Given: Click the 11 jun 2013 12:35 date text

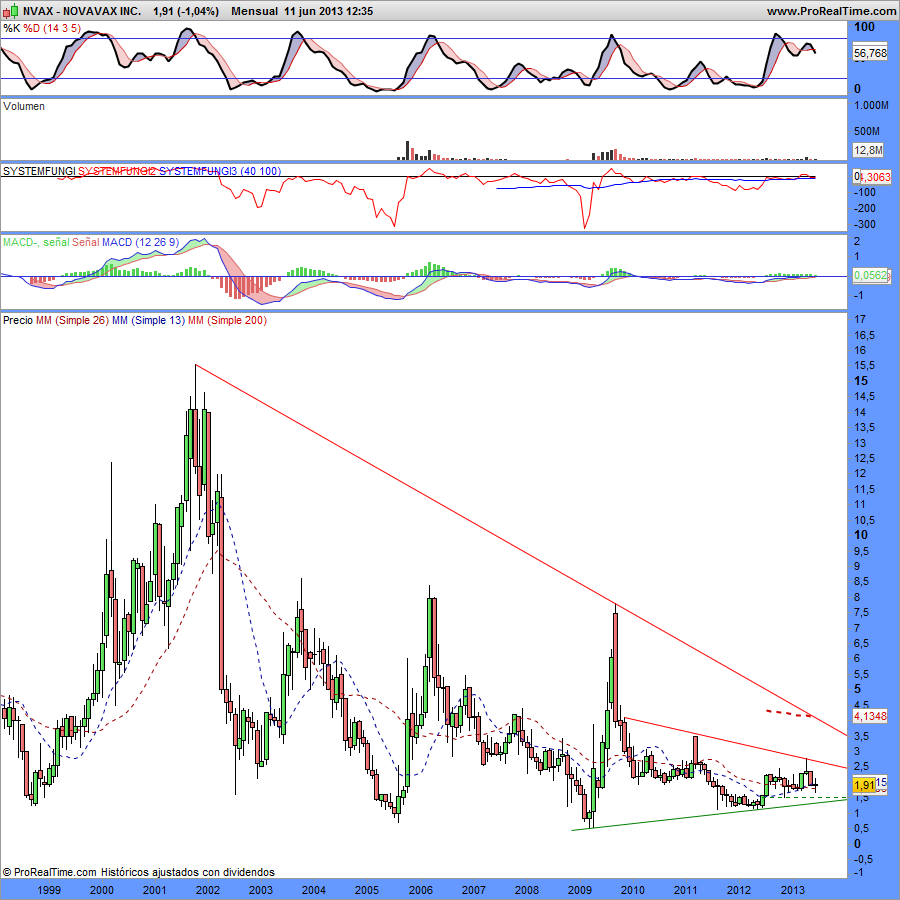Looking at the screenshot, I should coord(328,11).
